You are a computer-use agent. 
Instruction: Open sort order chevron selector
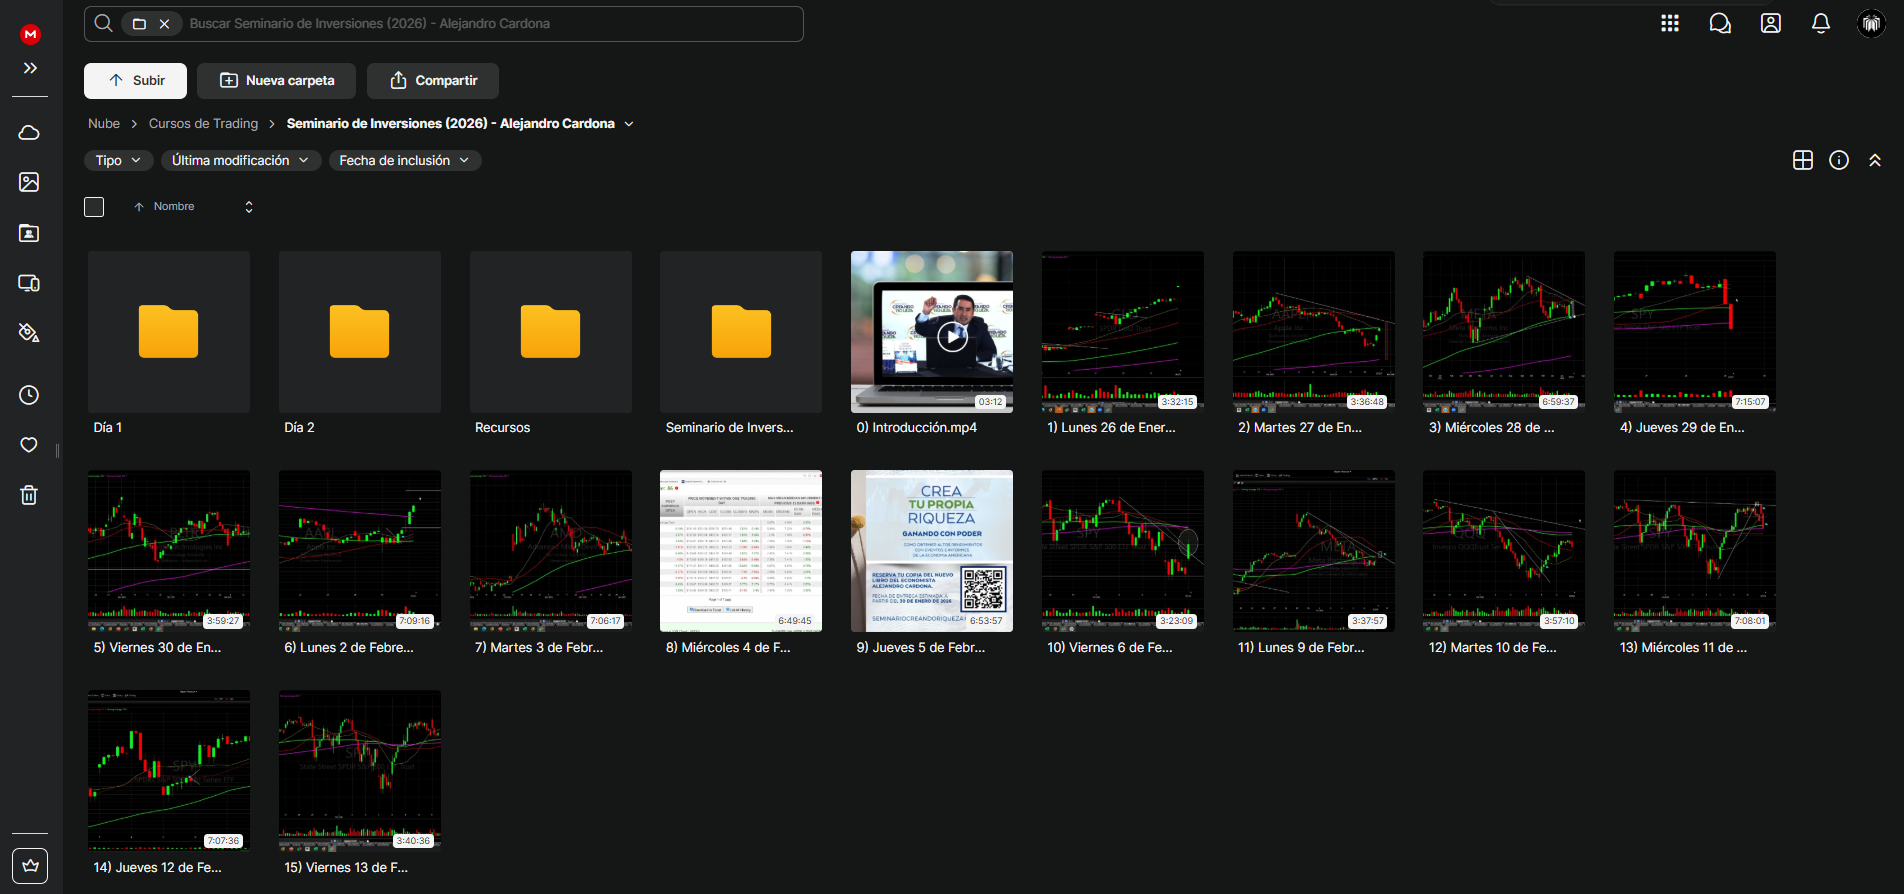point(249,207)
